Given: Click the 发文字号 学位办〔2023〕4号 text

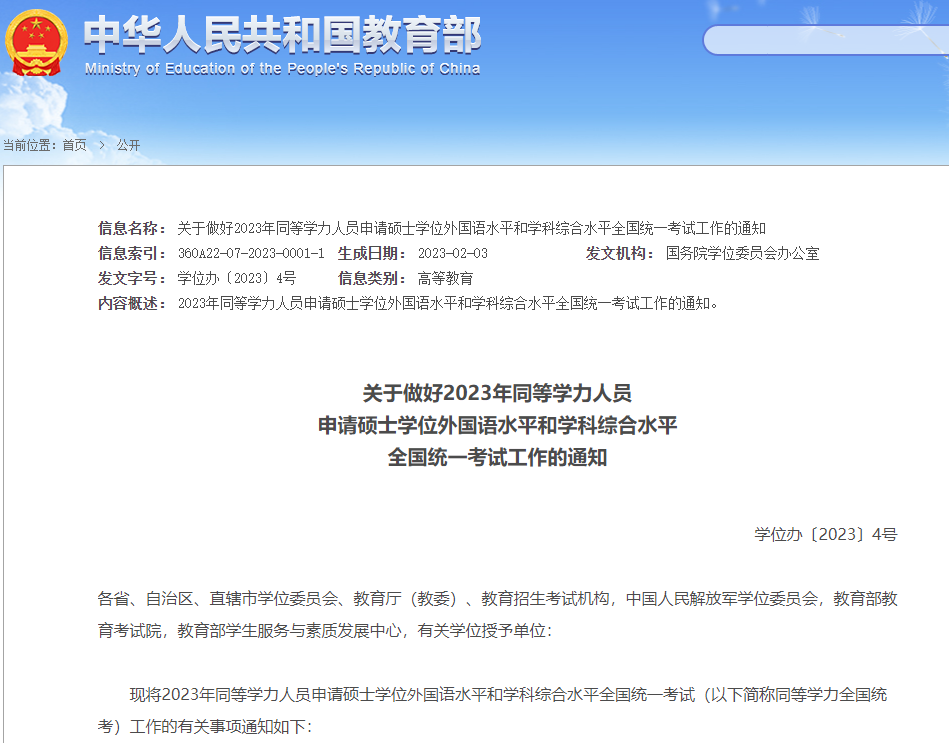Looking at the screenshot, I should pos(236,279).
